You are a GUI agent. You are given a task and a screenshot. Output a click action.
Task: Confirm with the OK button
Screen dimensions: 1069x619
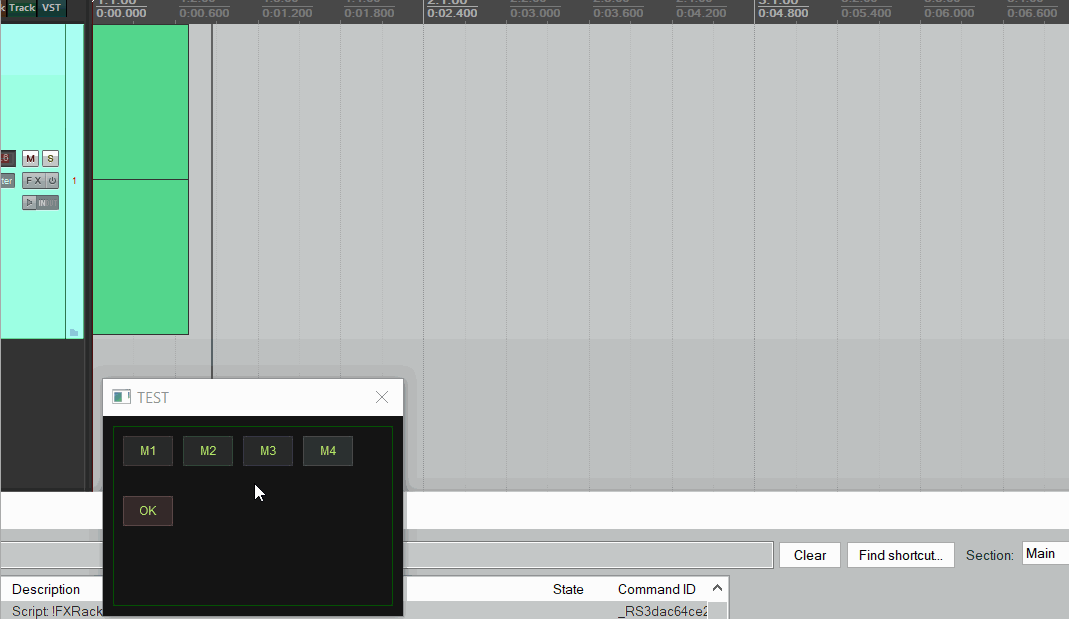pyautogui.click(x=148, y=511)
